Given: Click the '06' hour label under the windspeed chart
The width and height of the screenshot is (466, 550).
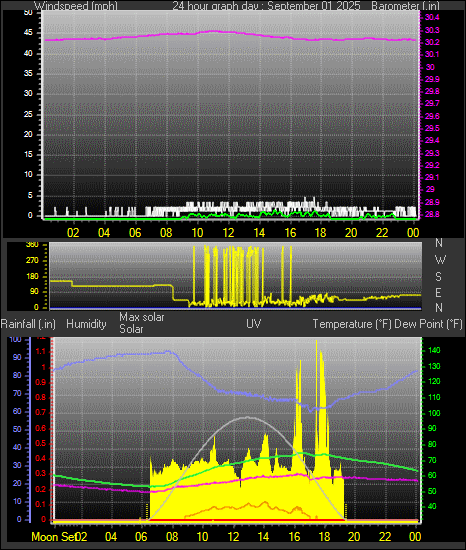Looking at the screenshot, I should [x=135, y=233].
